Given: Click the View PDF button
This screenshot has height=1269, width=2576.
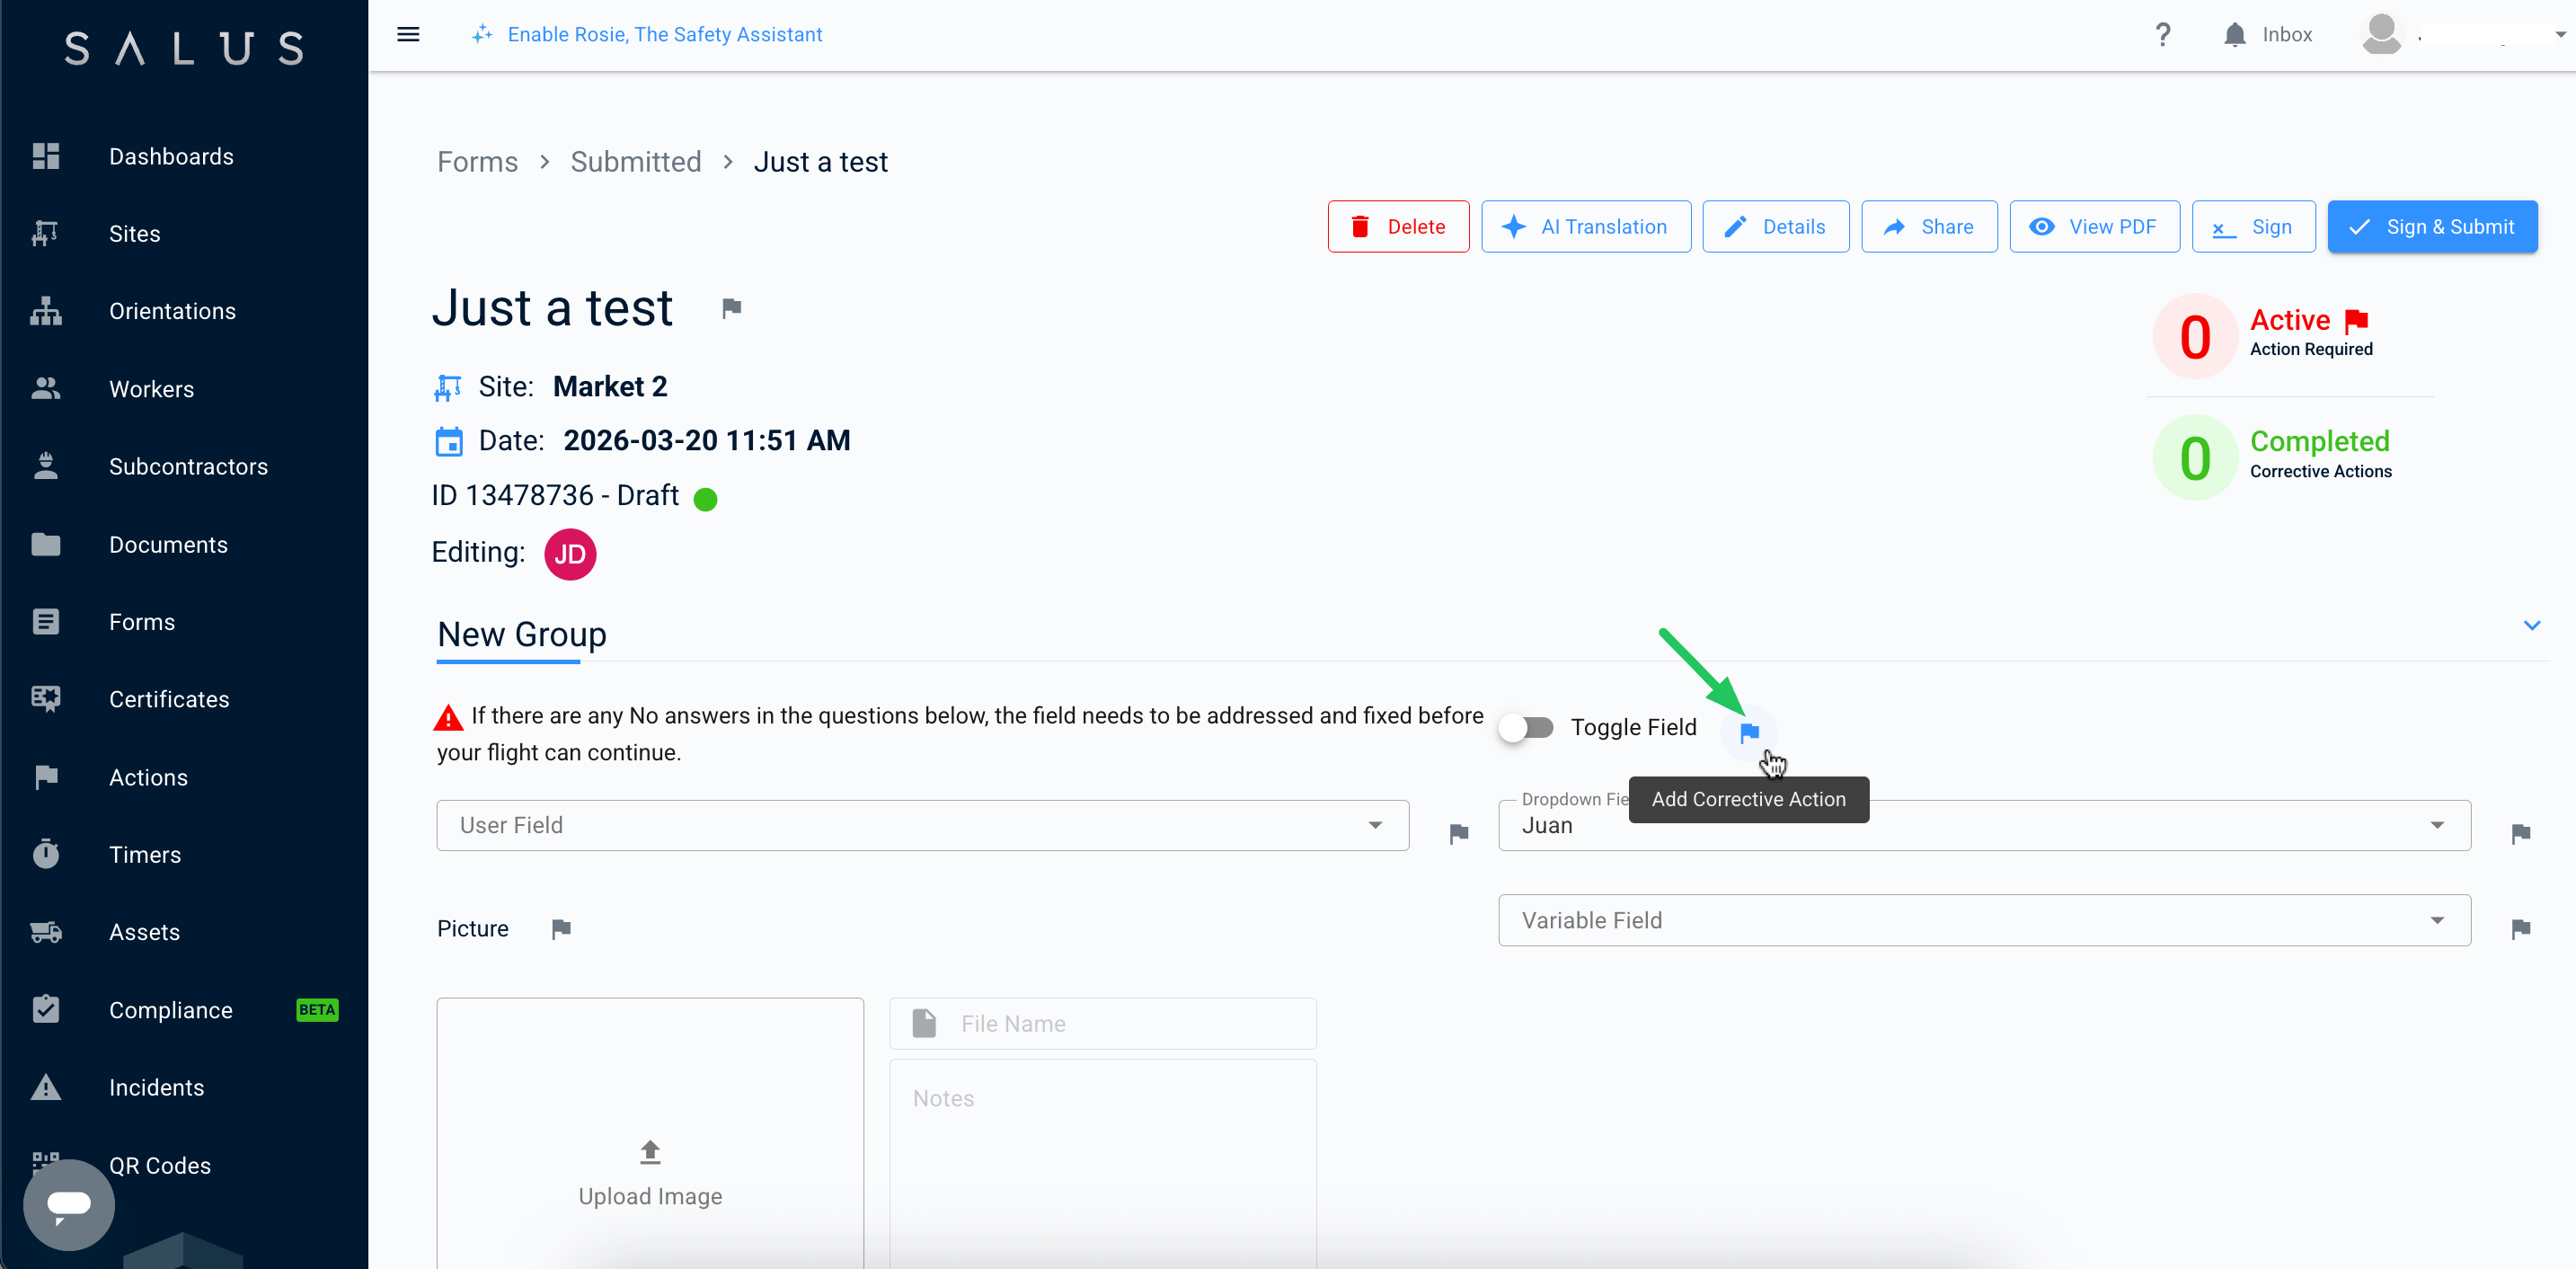Looking at the screenshot, I should [x=2094, y=227].
